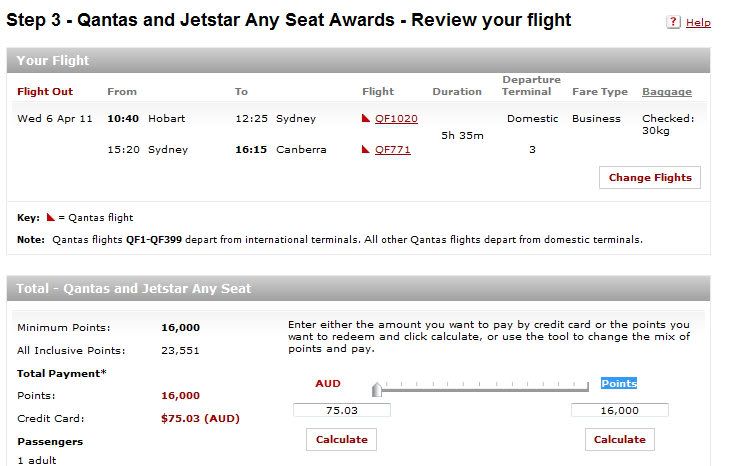The image size is (730, 466).
Task: Click the Qantas flight icon in Key
Action: [51, 217]
